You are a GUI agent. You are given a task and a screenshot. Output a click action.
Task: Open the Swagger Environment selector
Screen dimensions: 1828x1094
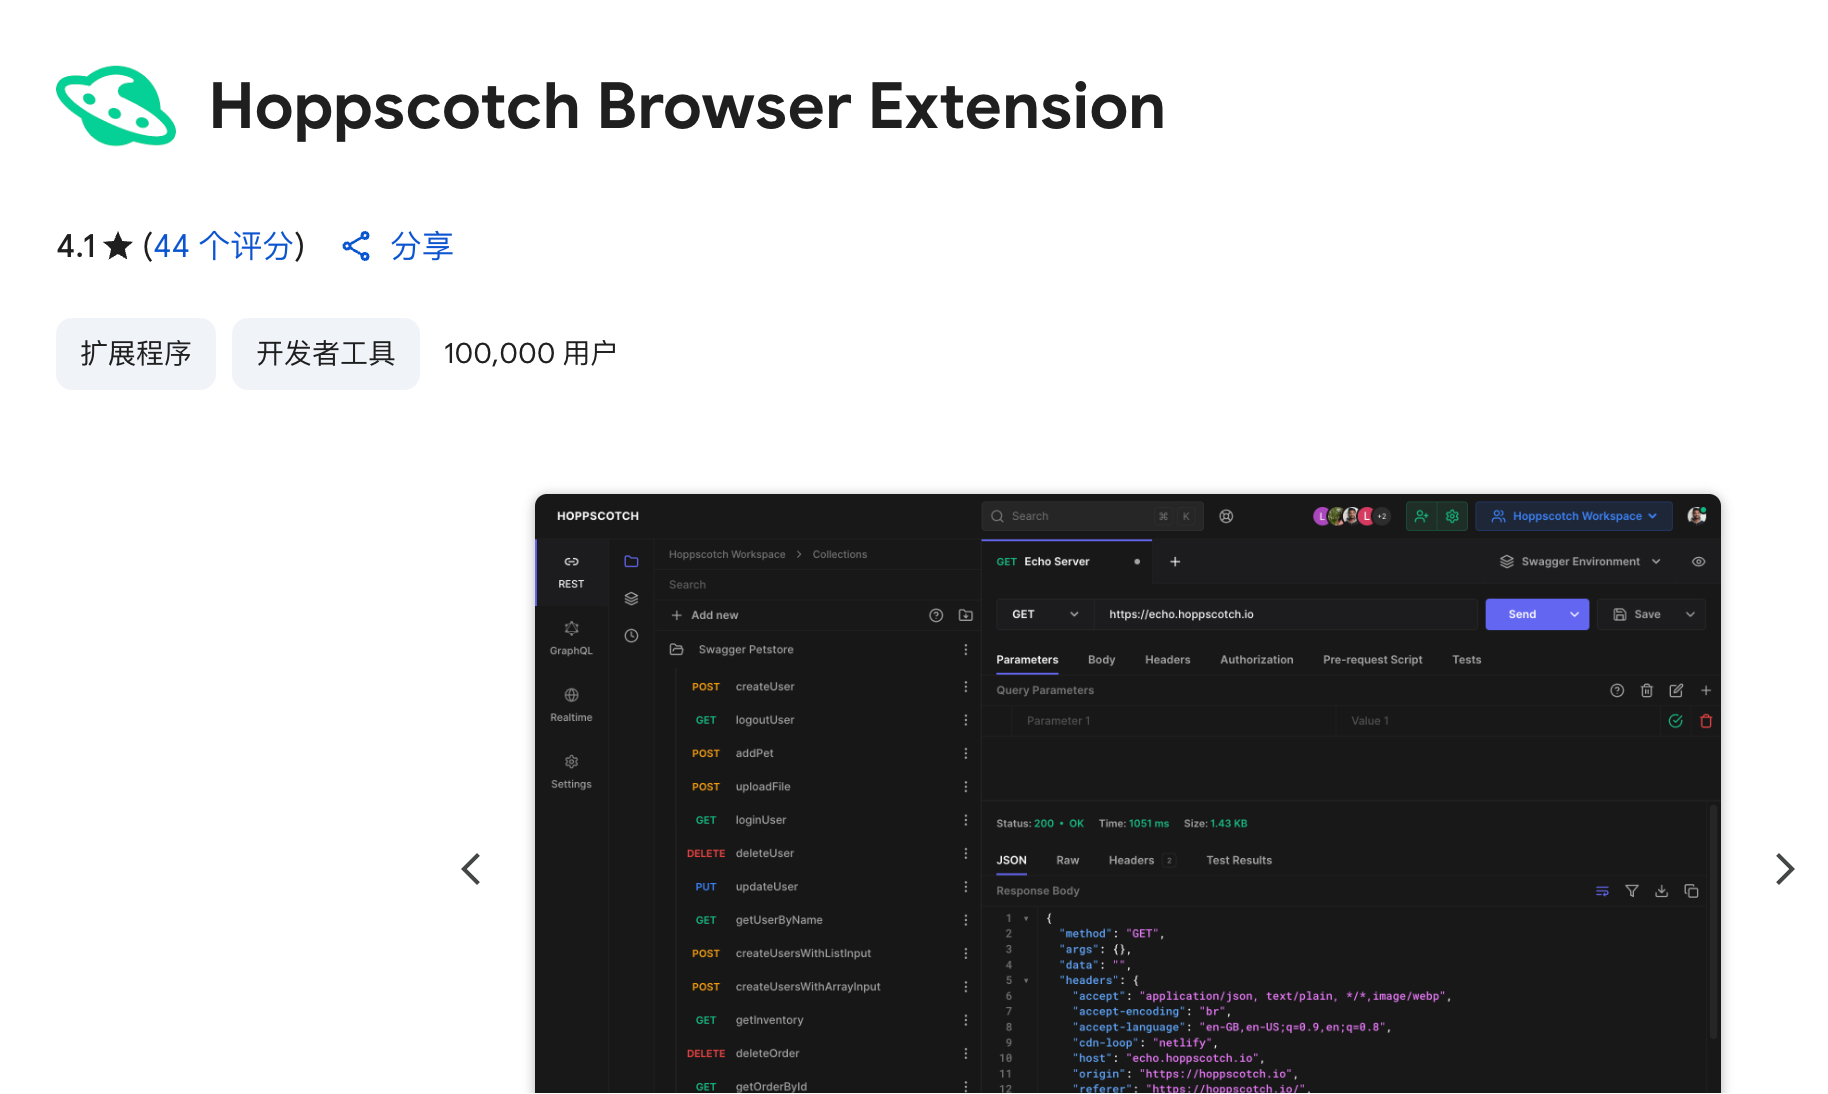[1580, 562]
